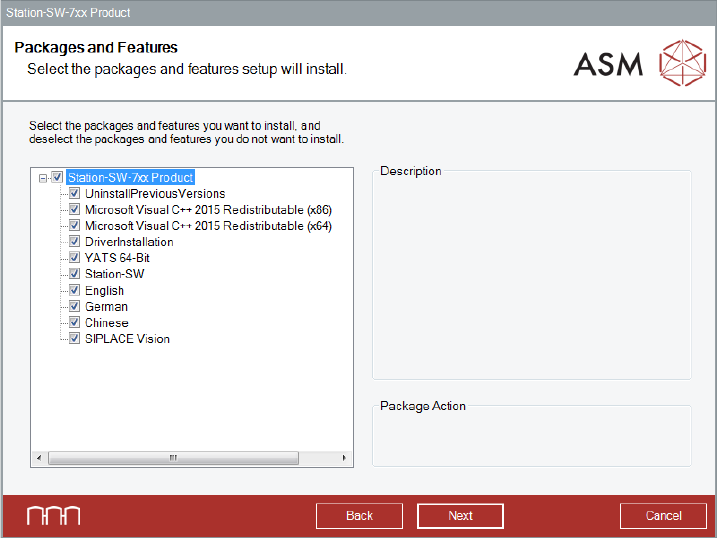Image resolution: width=717 pixels, height=538 pixels.
Task: Uncheck the Station-SW-7xx Product root checkbox
Action: (x=57, y=177)
